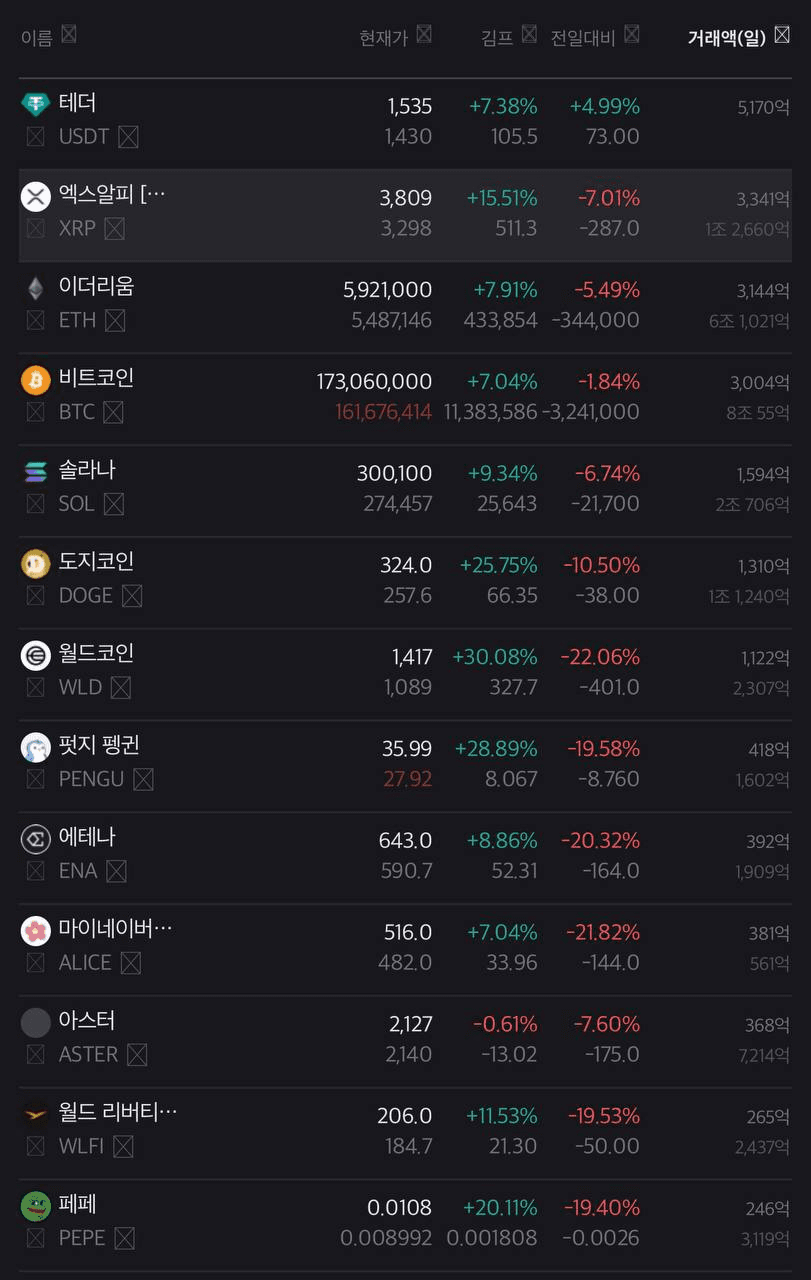Image resolution: width=811 pixels, height=1280 pixels.
Task: Toggle the small box left of USDT
Action: (x=36, y=137)
